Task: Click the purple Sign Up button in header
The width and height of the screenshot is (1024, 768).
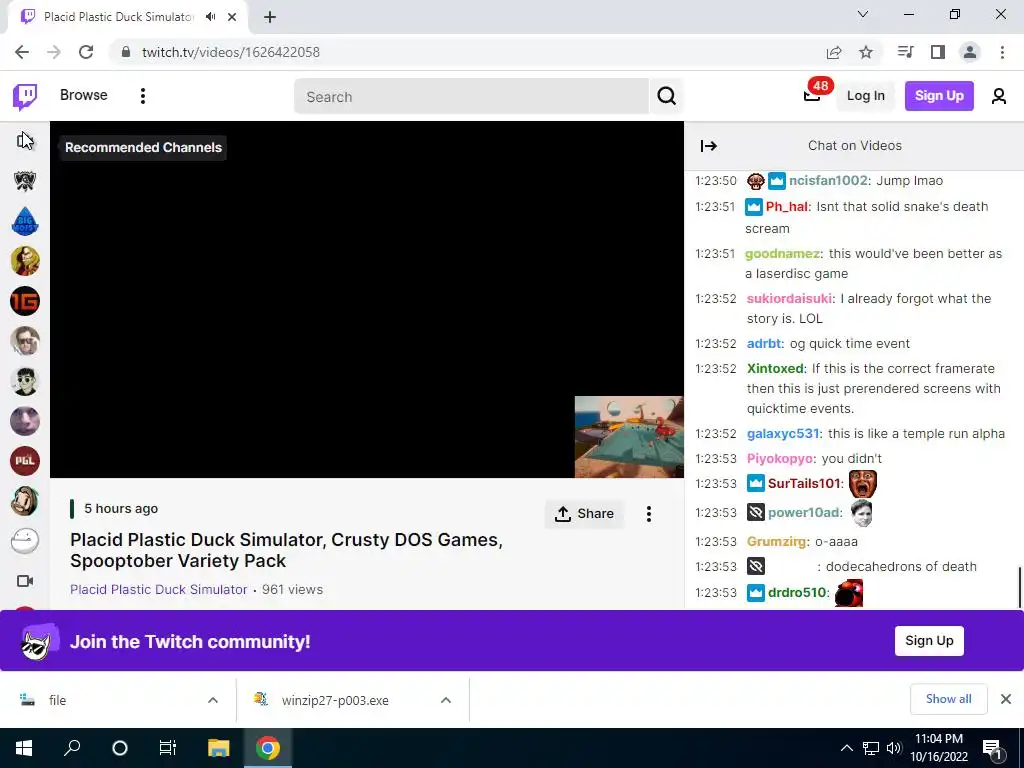Action: click(x=939, y=96)
